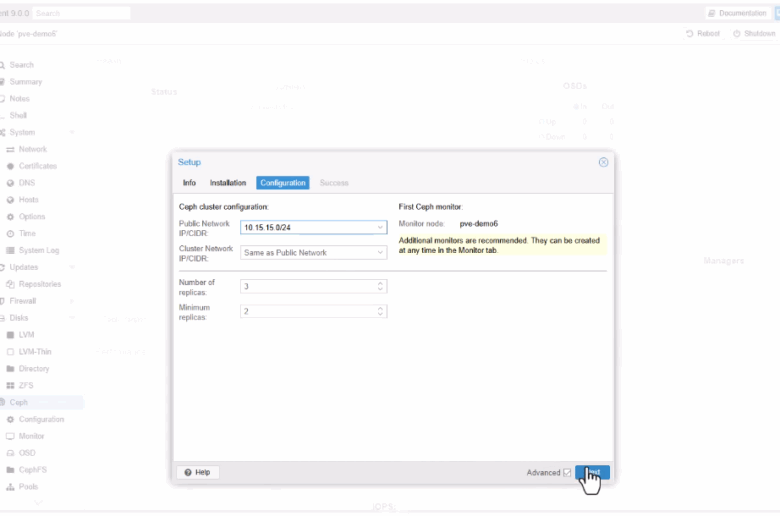Click the Shell terminal icon
This screenshot has width=780, height=516.
pyautogui.click(x=3, y=115)
